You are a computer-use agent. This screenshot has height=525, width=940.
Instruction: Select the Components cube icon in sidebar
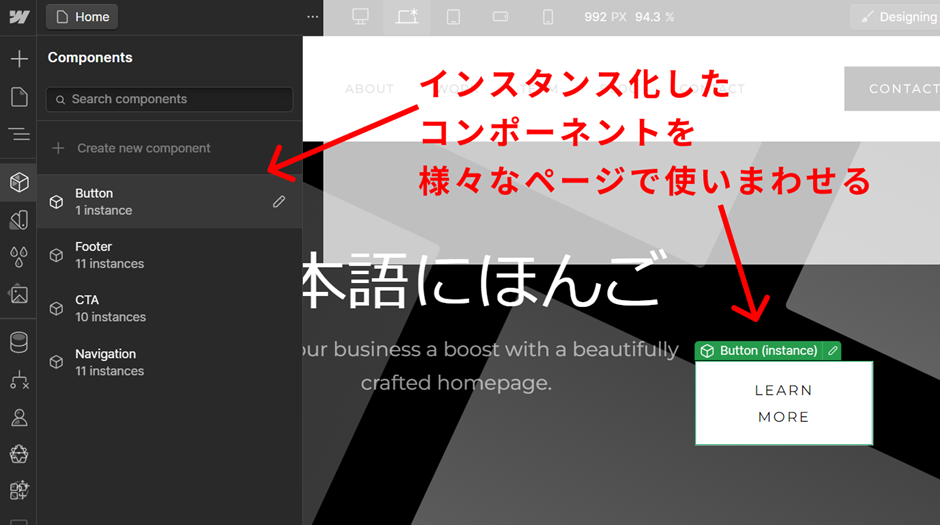click(19, 182)
